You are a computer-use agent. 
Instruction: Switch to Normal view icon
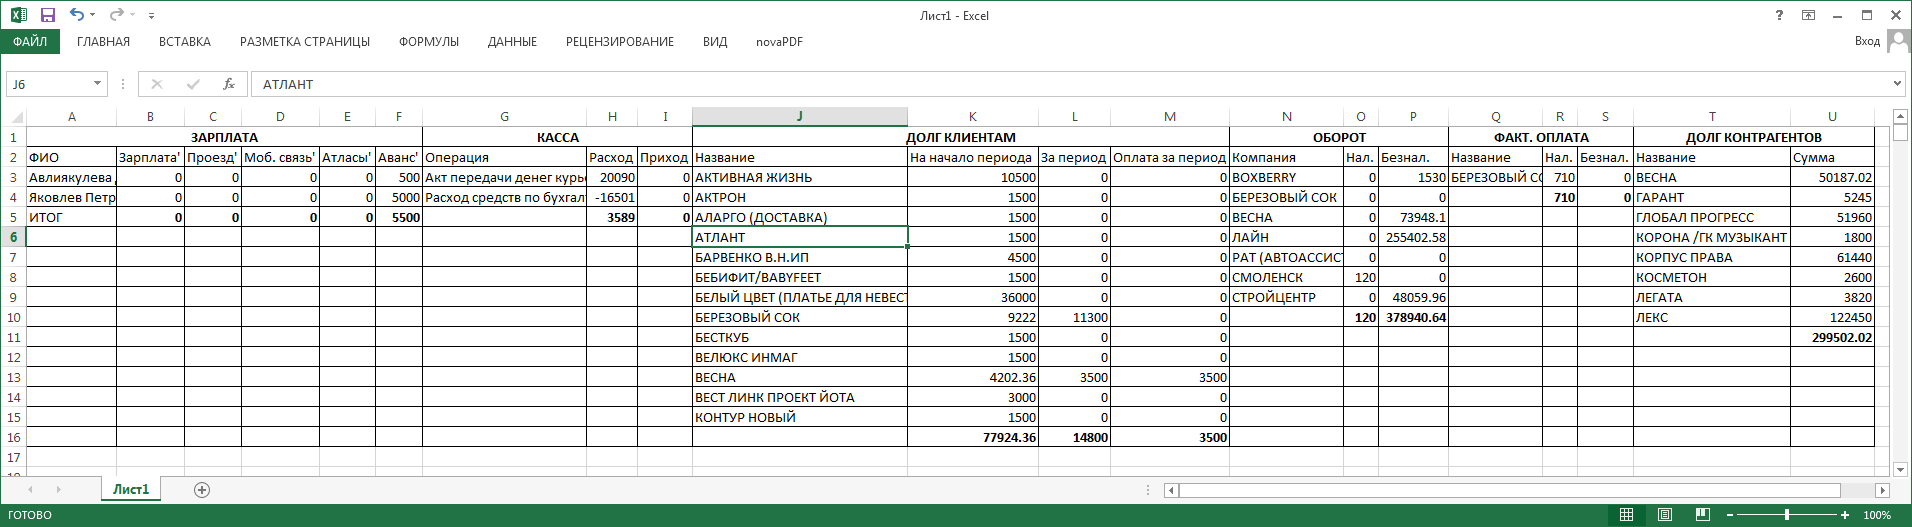[1627, 515]
